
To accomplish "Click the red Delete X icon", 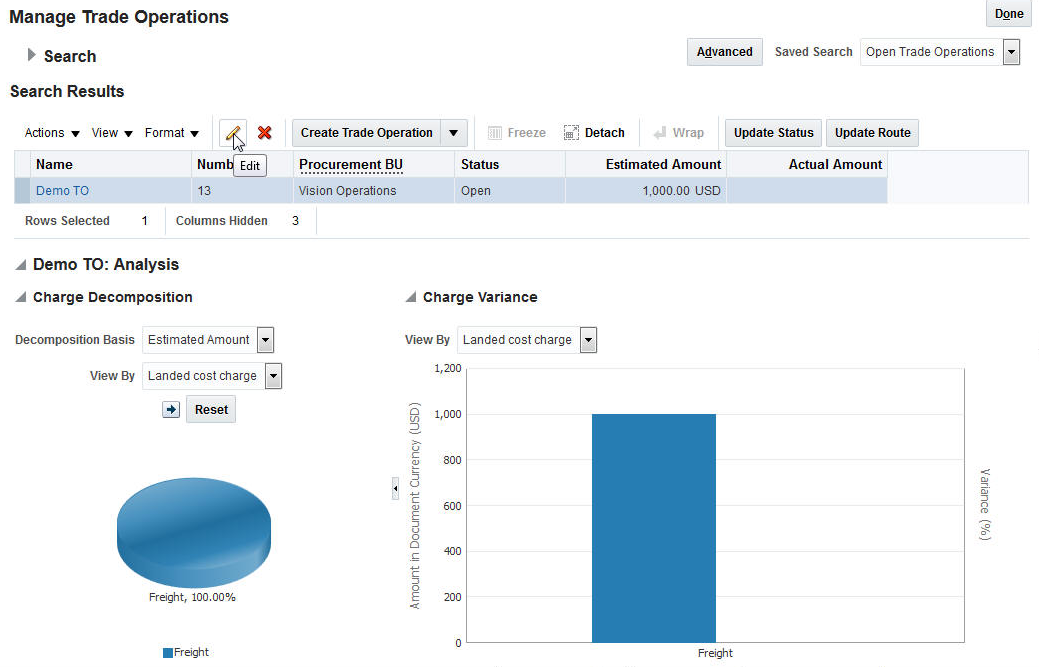I will coord(264,133).
